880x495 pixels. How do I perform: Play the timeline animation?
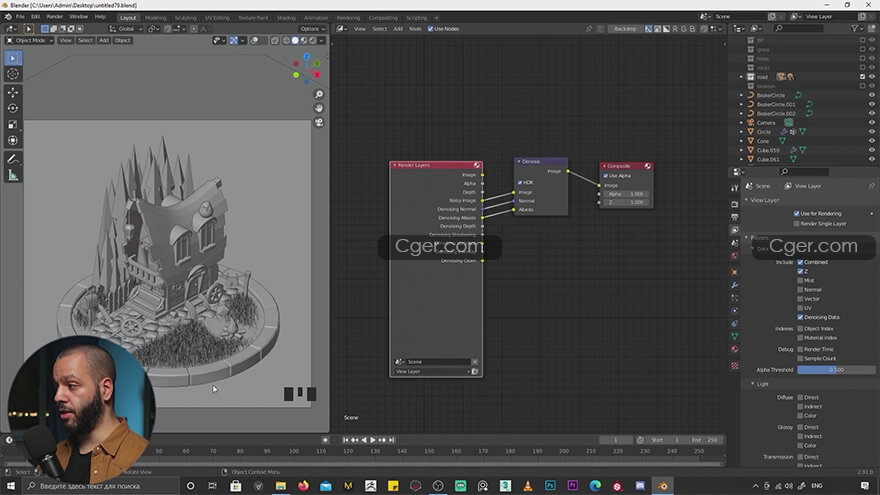point(373,440)
